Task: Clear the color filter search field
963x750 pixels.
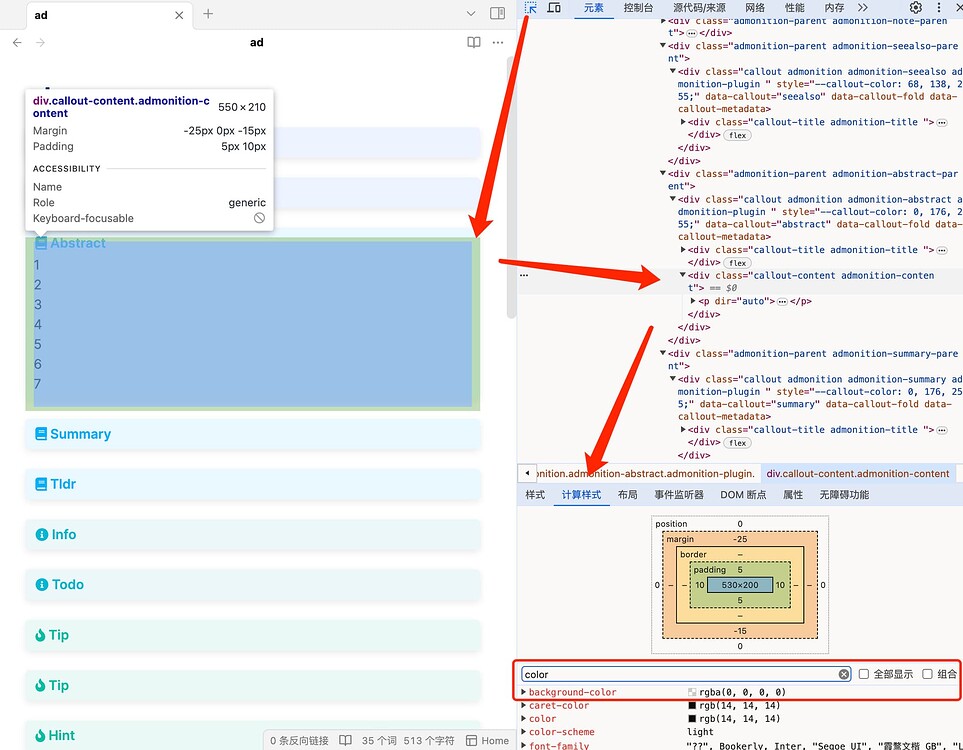Action: [843, 674]
